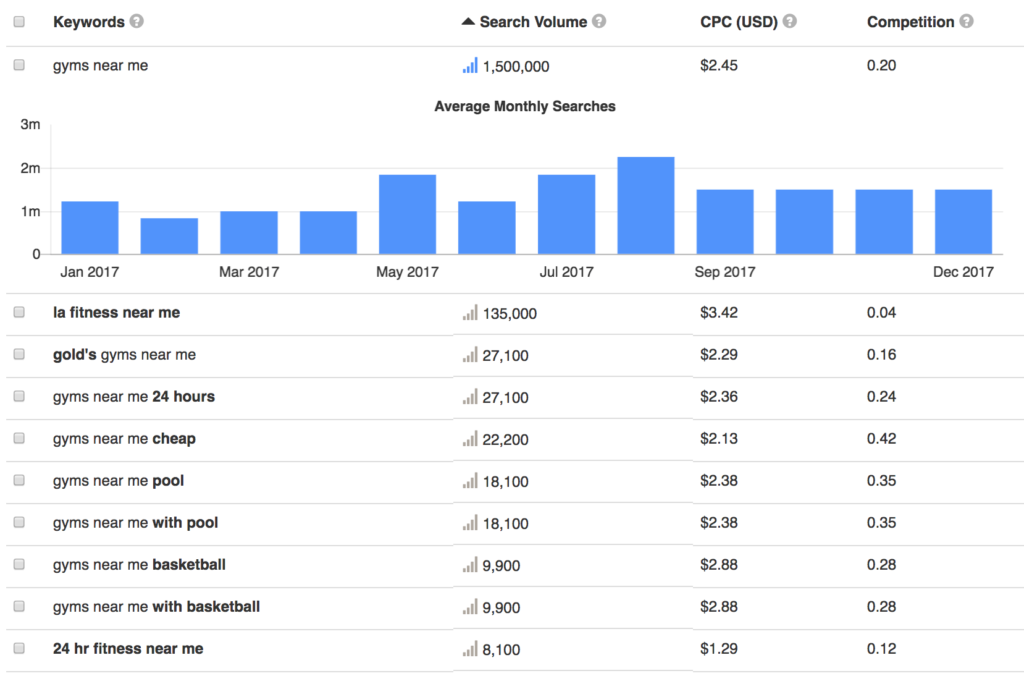The image size is (1024, 676).
Task: Click blue trend chart icon for gyms near me
Action: coord(470,65)
